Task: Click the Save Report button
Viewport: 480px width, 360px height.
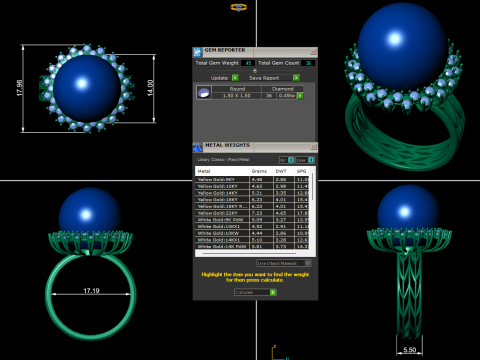Action: click(274, 78)
